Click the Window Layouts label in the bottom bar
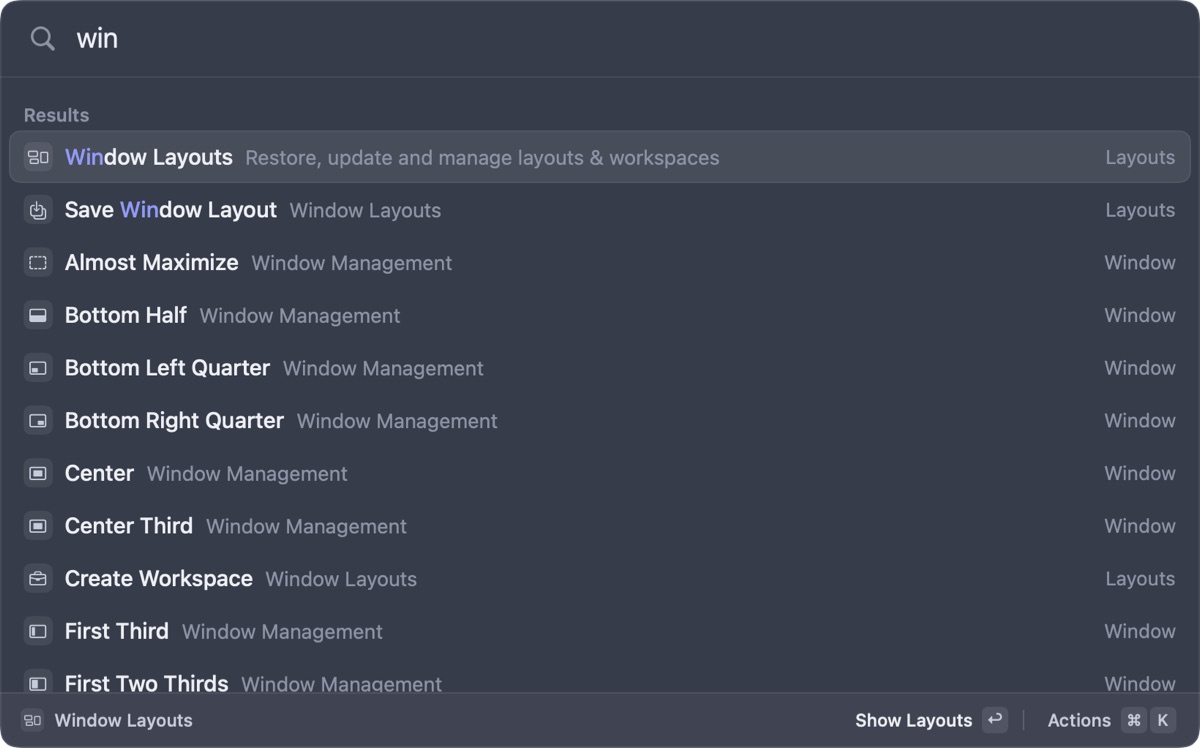The width and height of the screenshot is (1200, 748). (123, 720)
